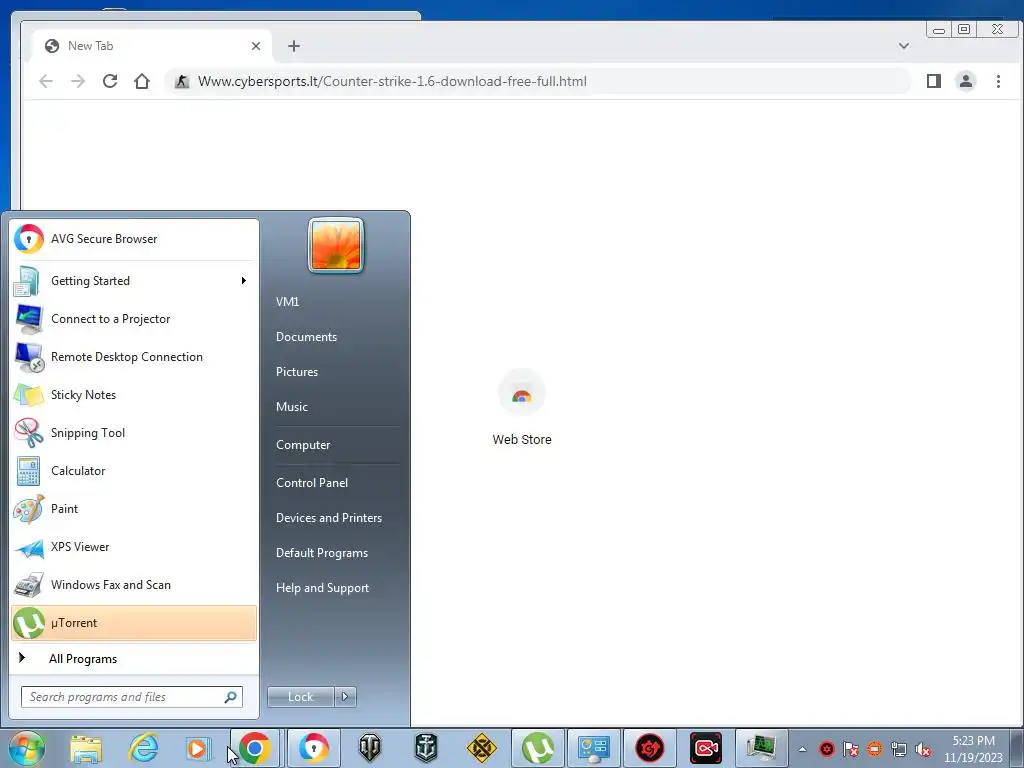Click the muted volume tray icon

pyautogui.click(x=923, y=749)
